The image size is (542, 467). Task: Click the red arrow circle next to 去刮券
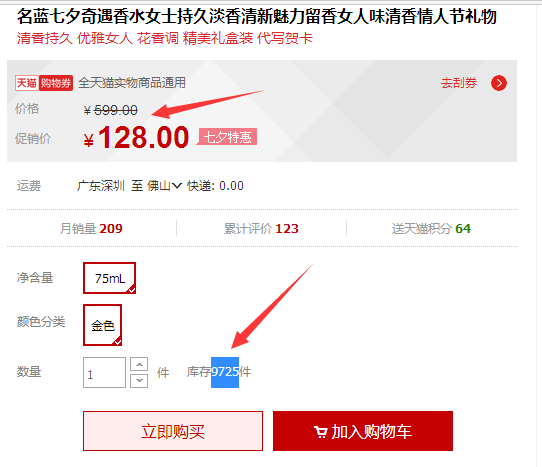499,83
